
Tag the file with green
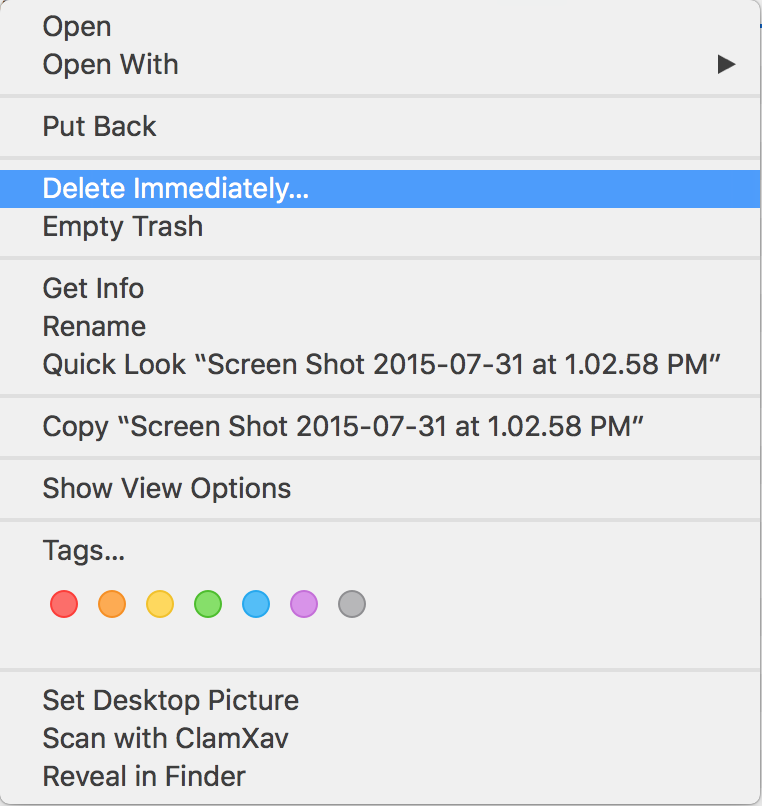click(208, 604)
